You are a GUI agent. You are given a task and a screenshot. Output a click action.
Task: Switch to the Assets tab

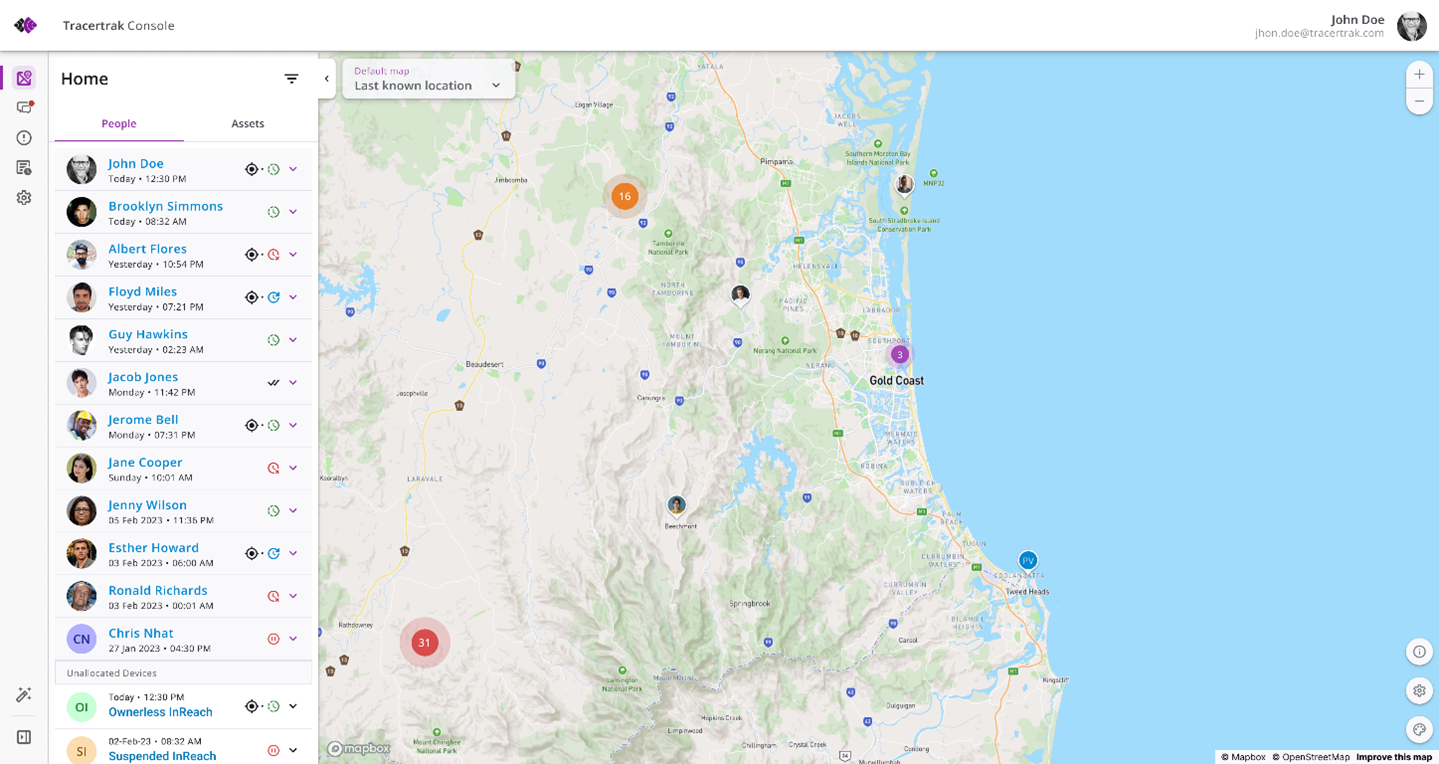(x=248, y=124)
